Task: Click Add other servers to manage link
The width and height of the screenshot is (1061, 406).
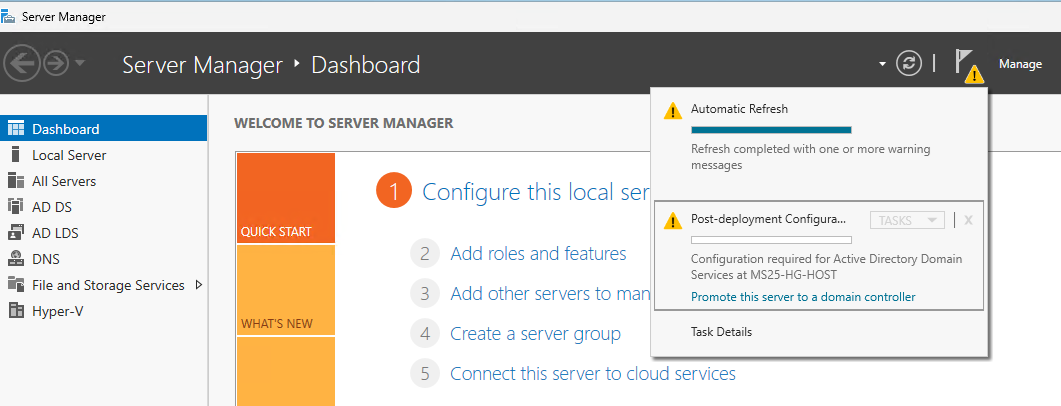Action: [550, 294]
